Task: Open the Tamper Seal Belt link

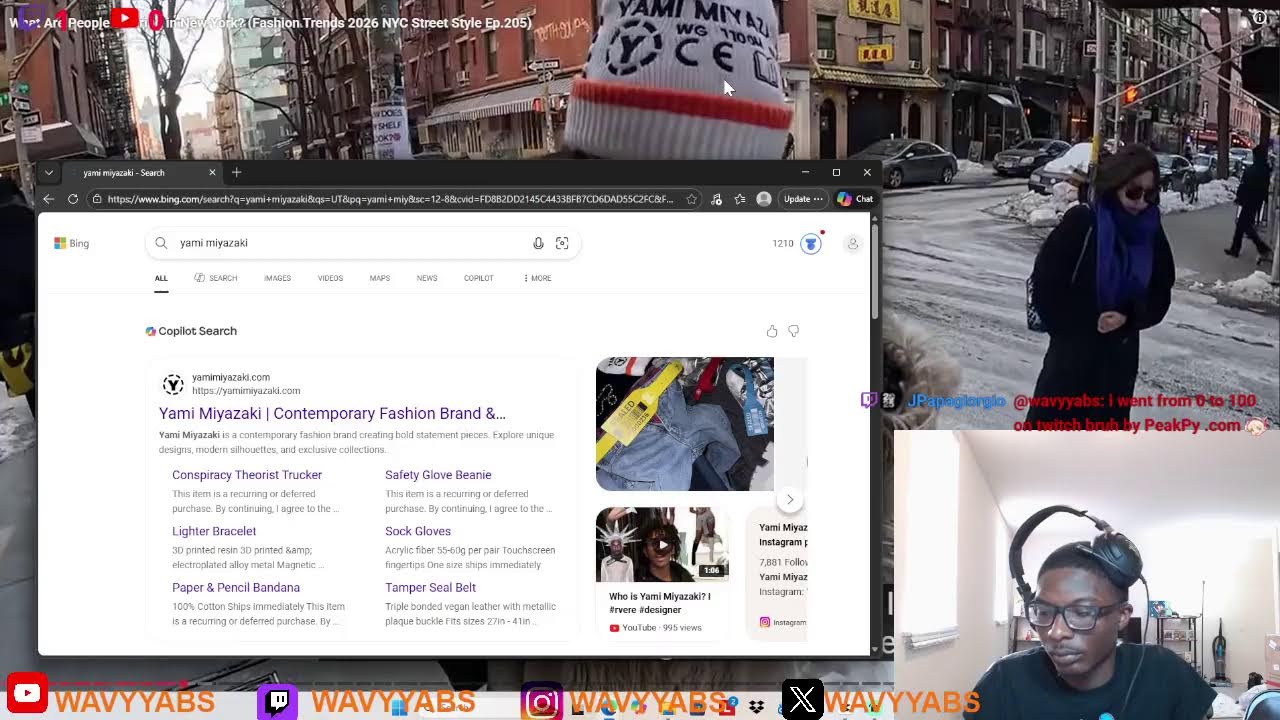Action: point(431,587)
